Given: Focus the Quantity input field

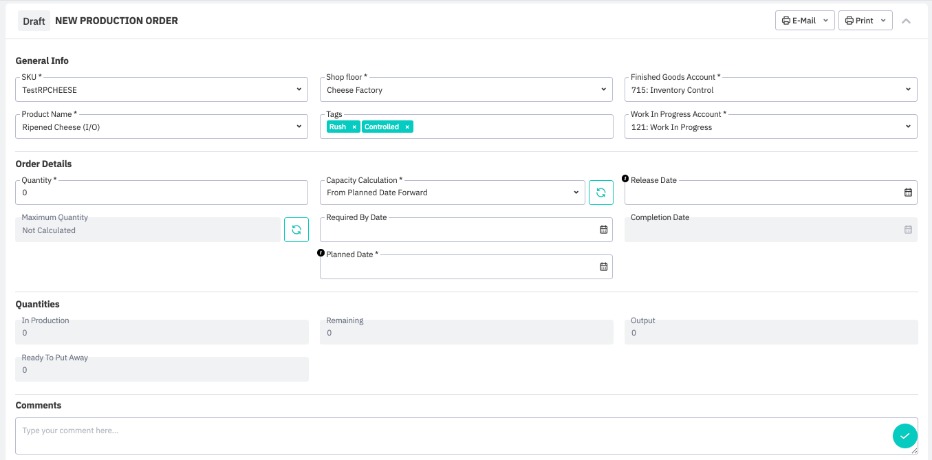Looking at the screenshot, I should [161, 193].
